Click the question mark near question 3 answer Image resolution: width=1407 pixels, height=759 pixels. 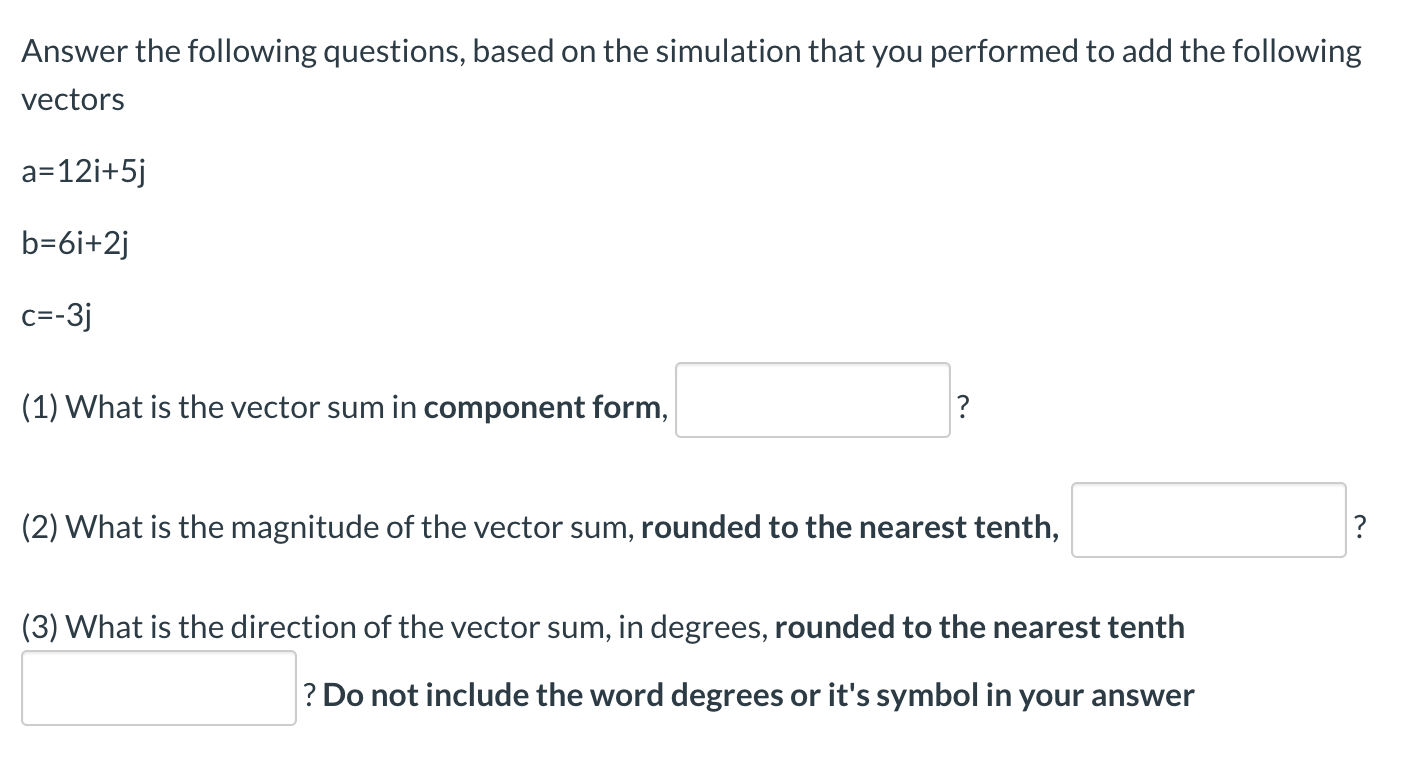pyautogui.click(x=310, y=694)
